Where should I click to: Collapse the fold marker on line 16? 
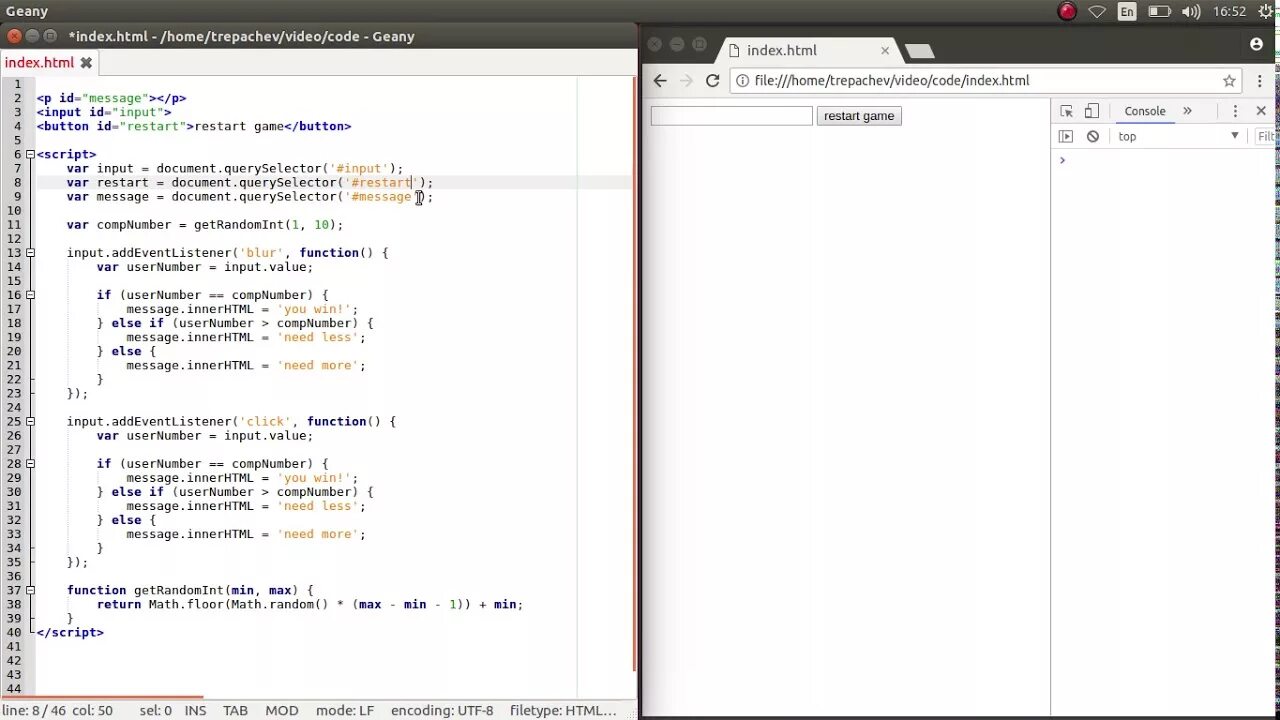coord(30,295)
